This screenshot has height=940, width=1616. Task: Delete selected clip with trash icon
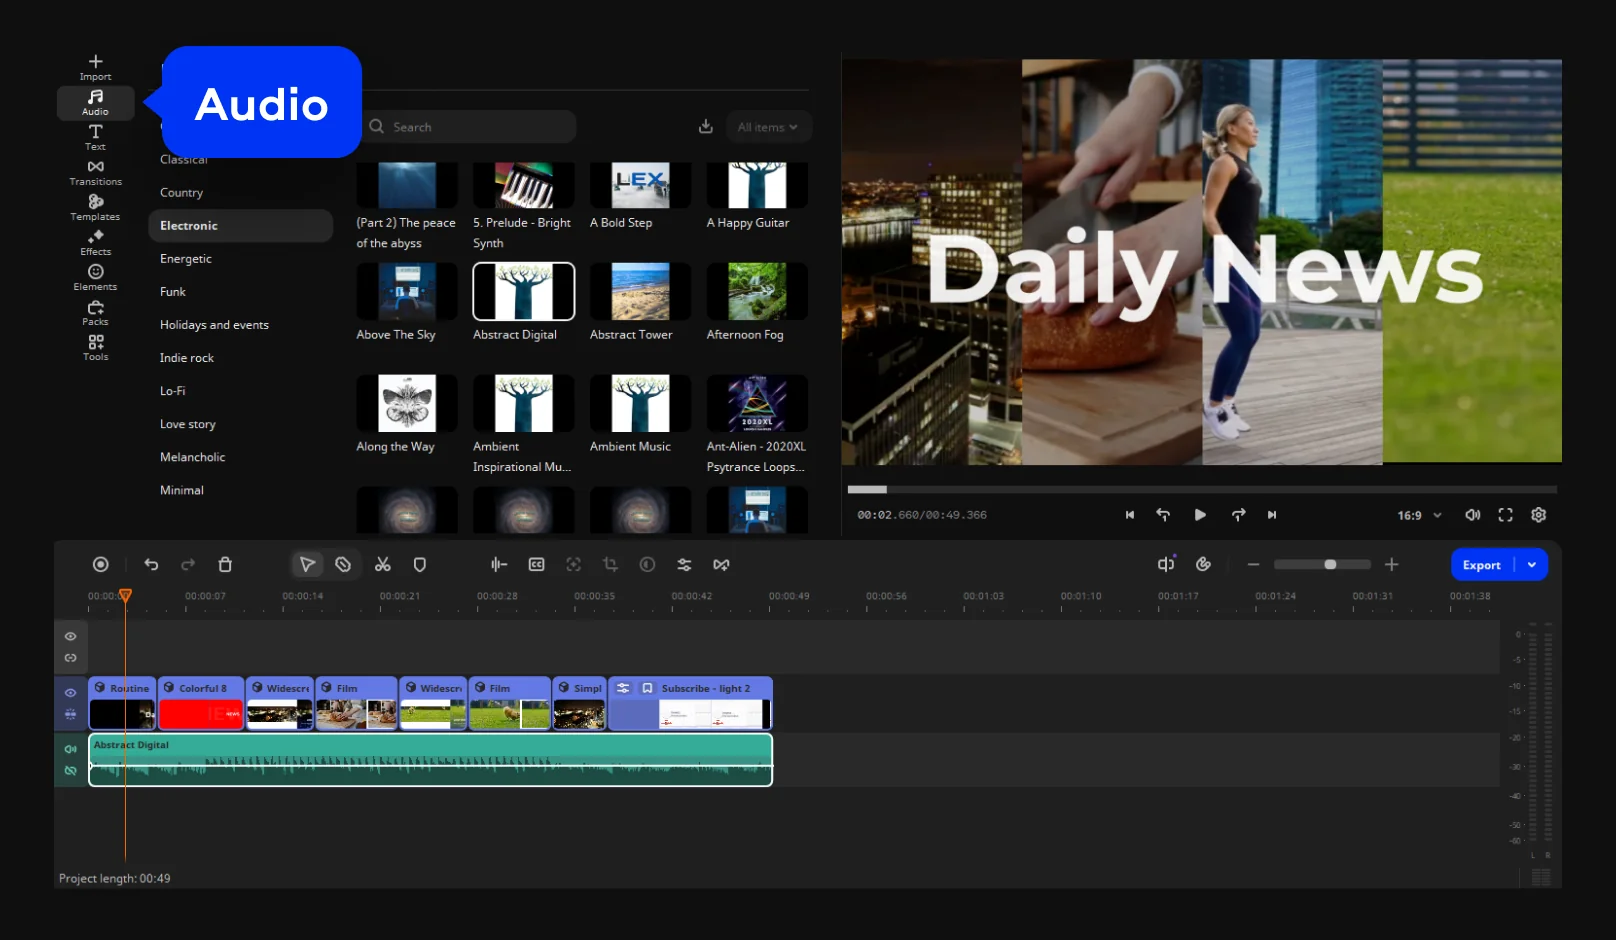(225, 565)
